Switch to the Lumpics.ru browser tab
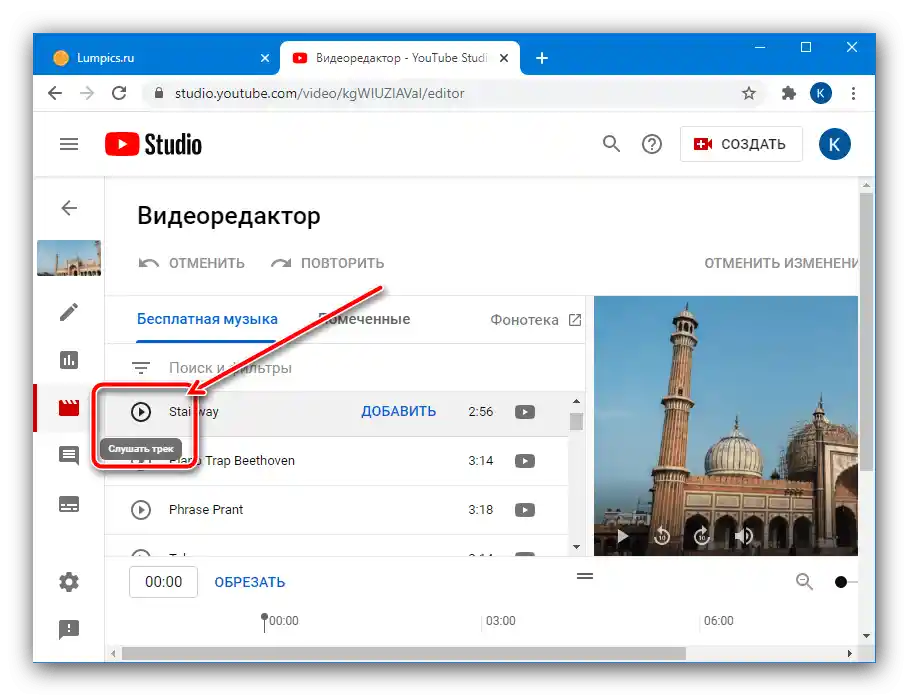 (157, 58)
